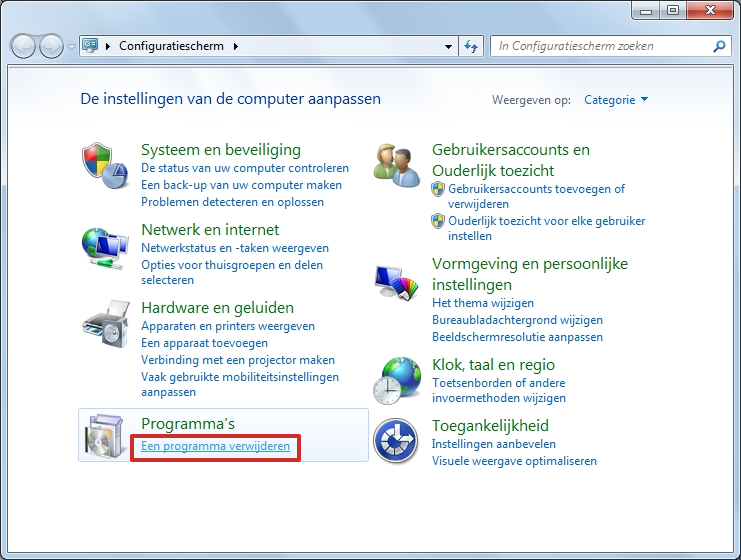This screenshot has width=741, height=560.
Task: Open Problemen detecteren en oplossen
Action: coord(232,202)
